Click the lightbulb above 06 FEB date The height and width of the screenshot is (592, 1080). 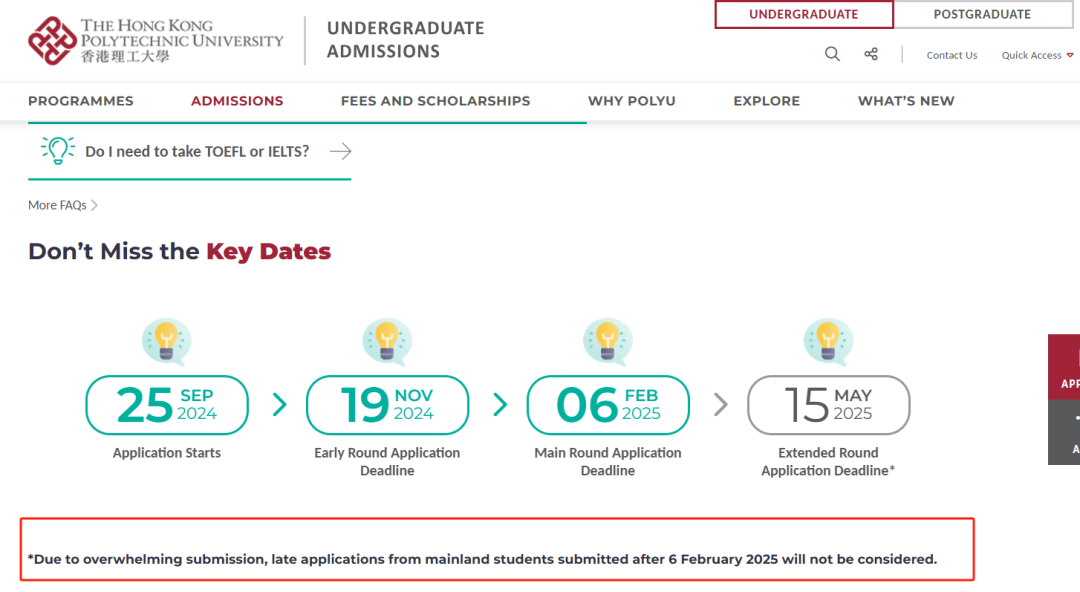[x=608, y=341]
